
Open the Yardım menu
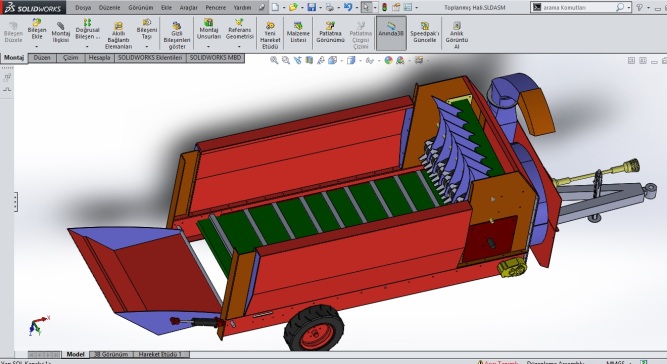[242, 8]
